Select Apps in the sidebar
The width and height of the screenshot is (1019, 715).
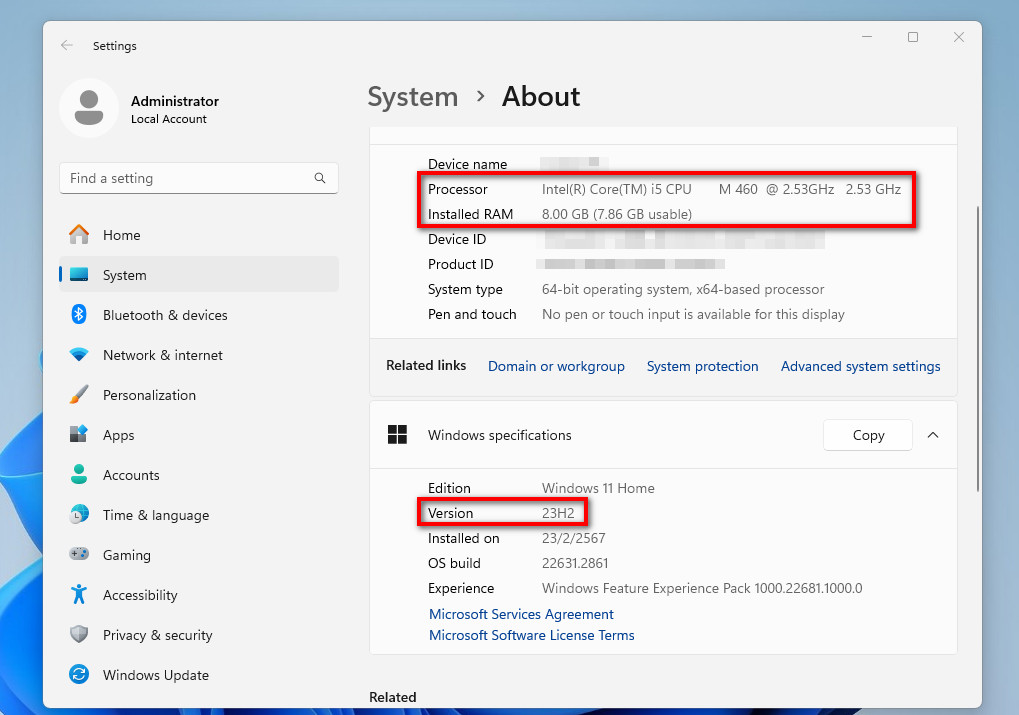click(199, 436)
